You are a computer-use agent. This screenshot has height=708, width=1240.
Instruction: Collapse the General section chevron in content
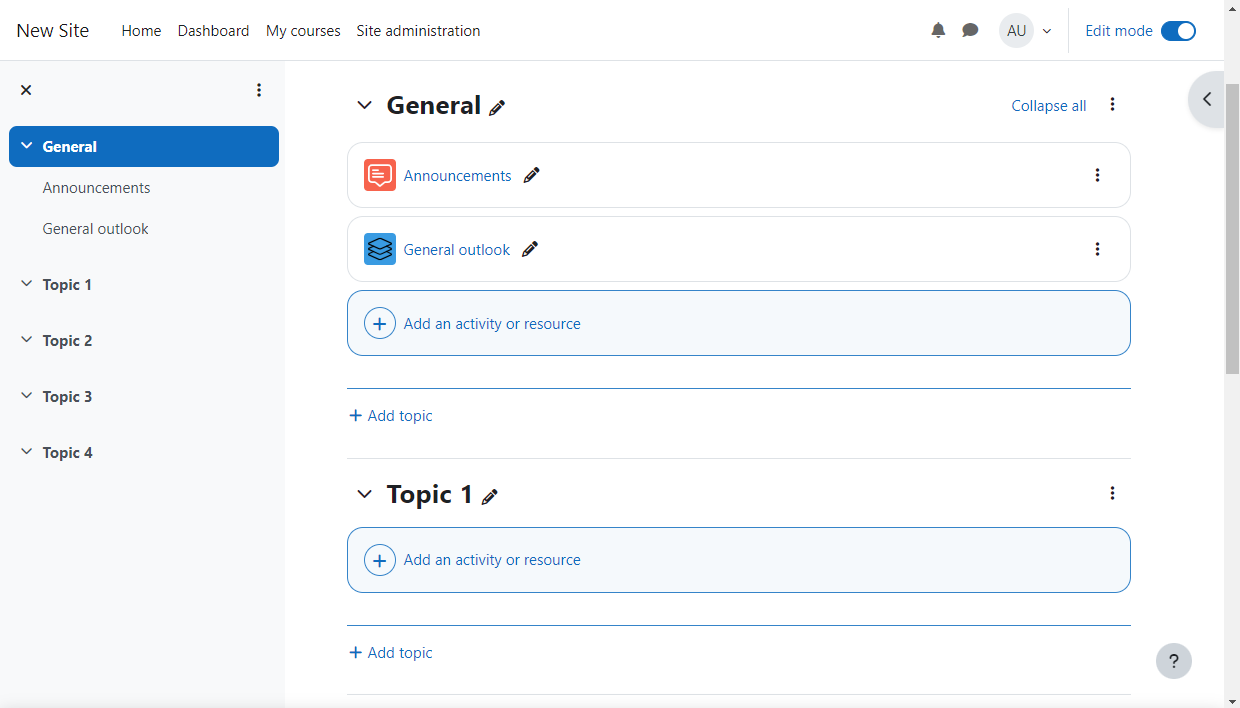click(365, 106)
